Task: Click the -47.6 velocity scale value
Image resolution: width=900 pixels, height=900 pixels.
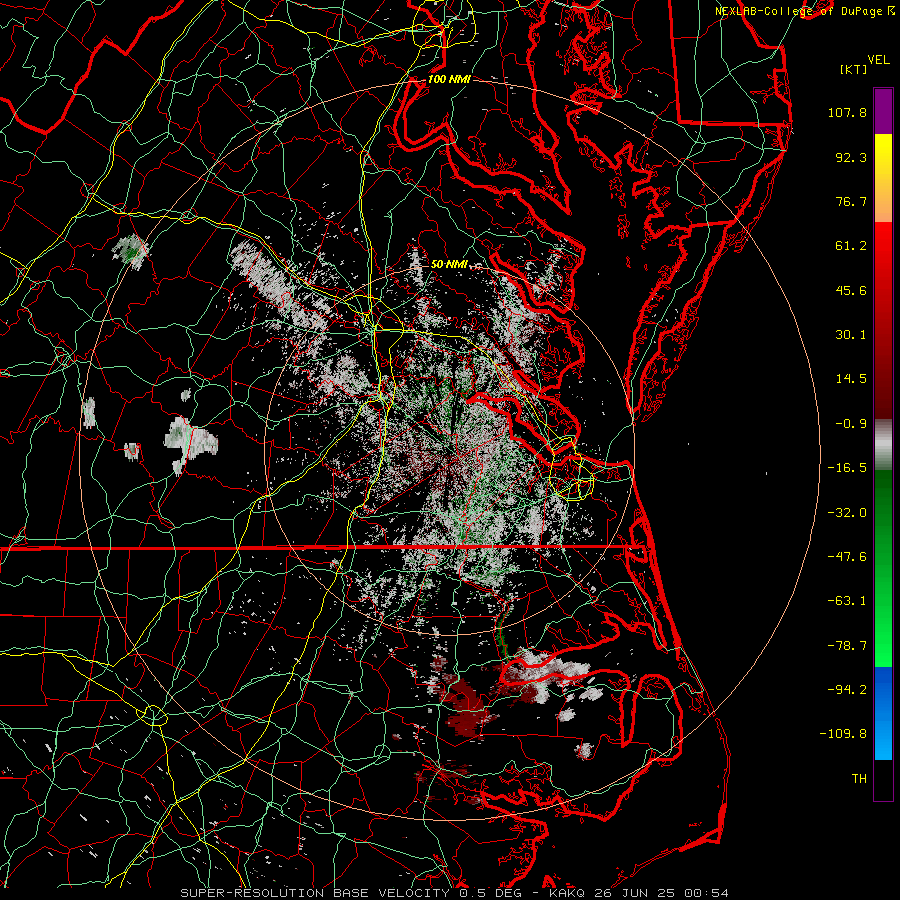Action: point(847,557)
